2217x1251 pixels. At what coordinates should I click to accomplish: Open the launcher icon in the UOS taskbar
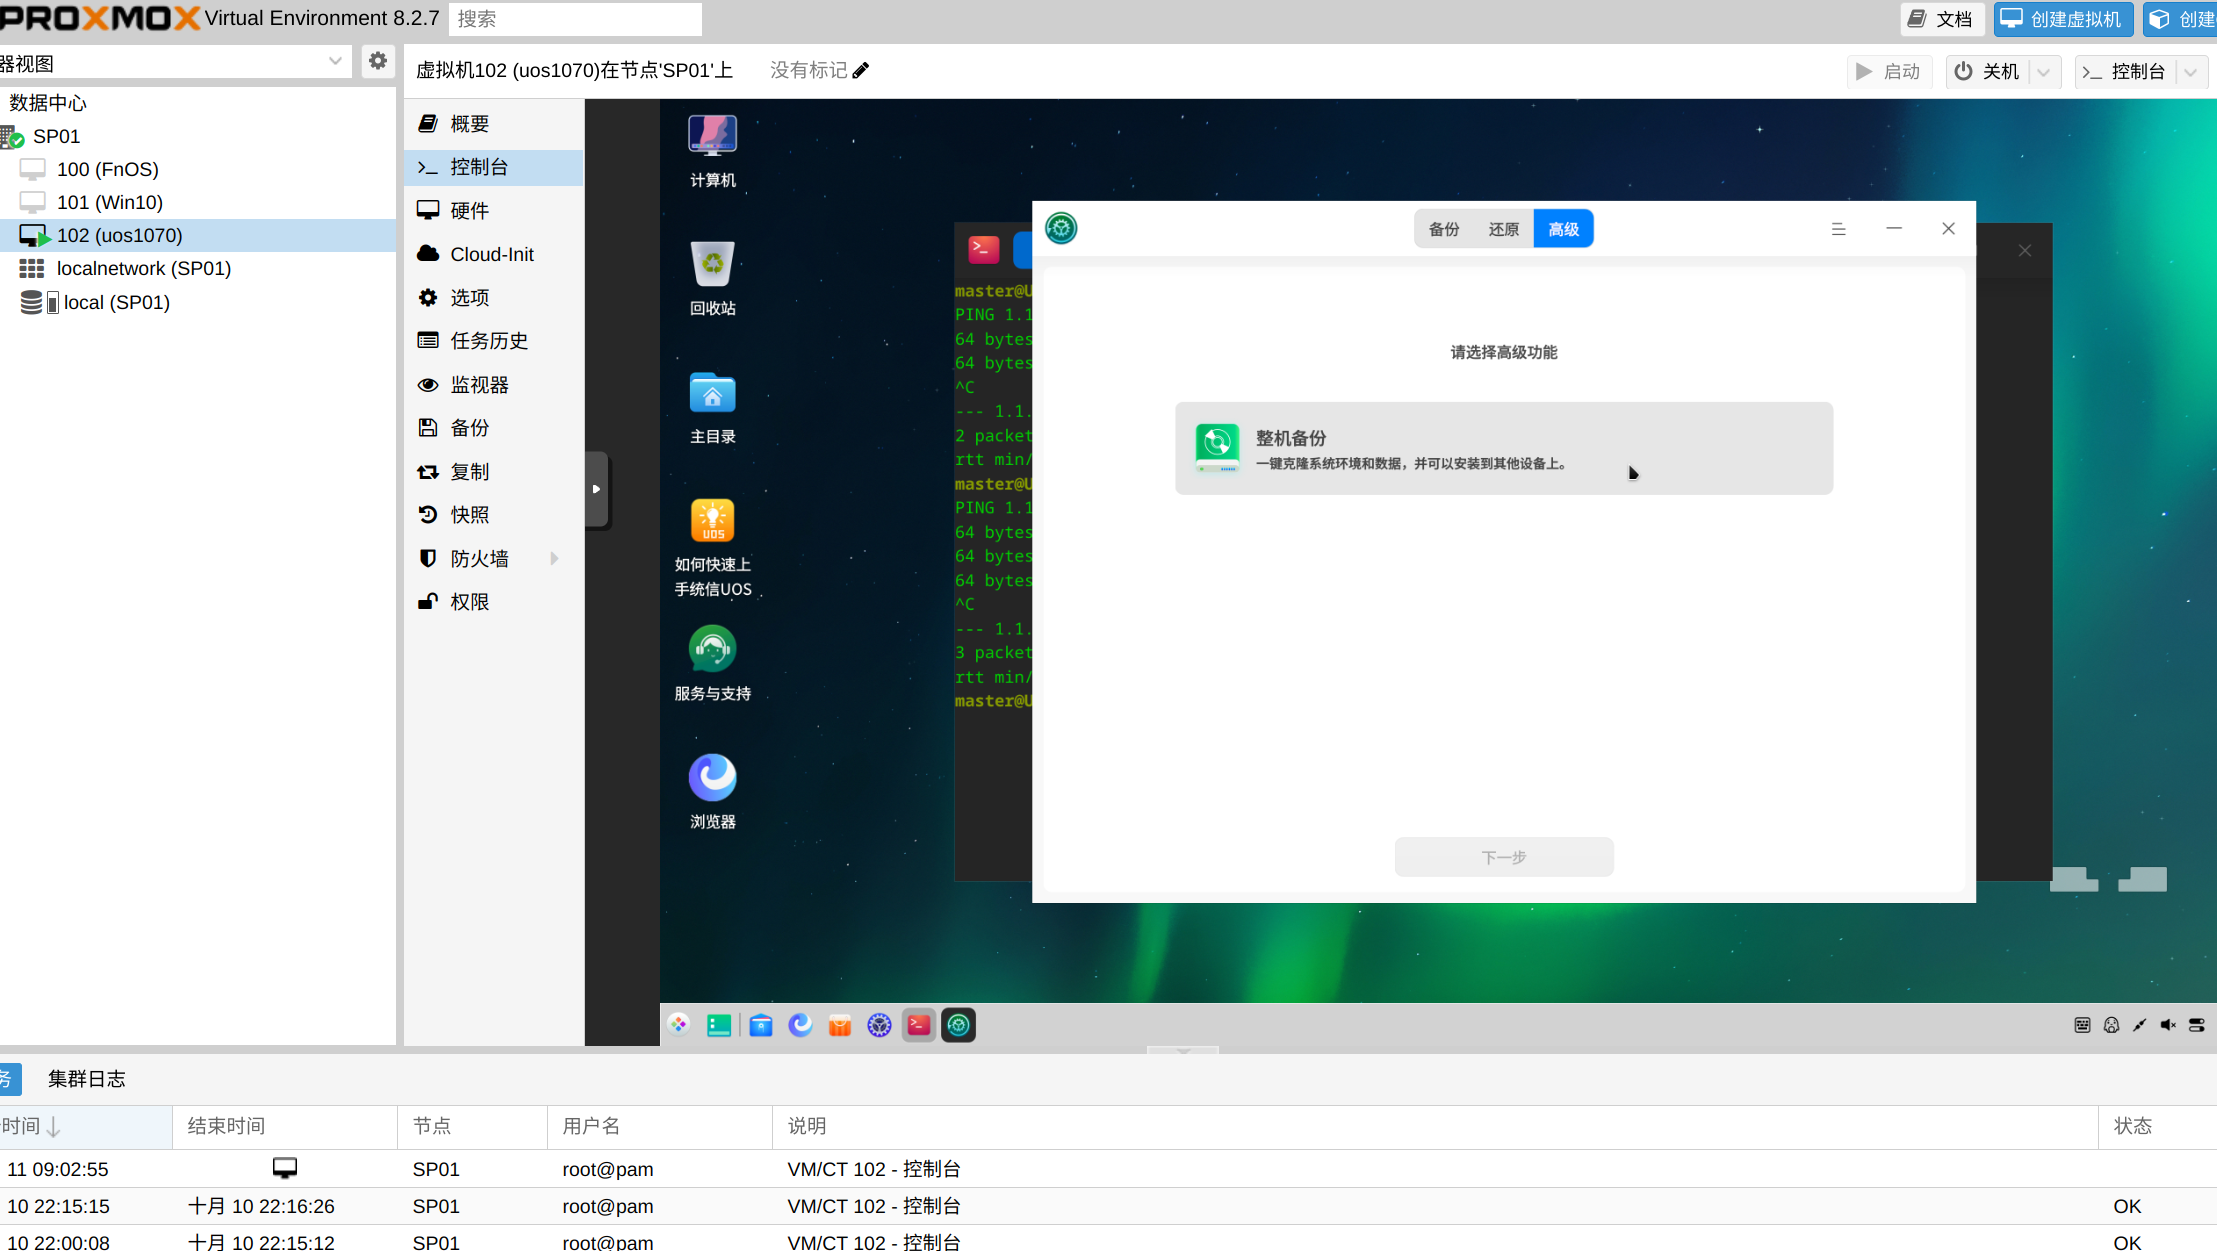tap(679, 1024)
